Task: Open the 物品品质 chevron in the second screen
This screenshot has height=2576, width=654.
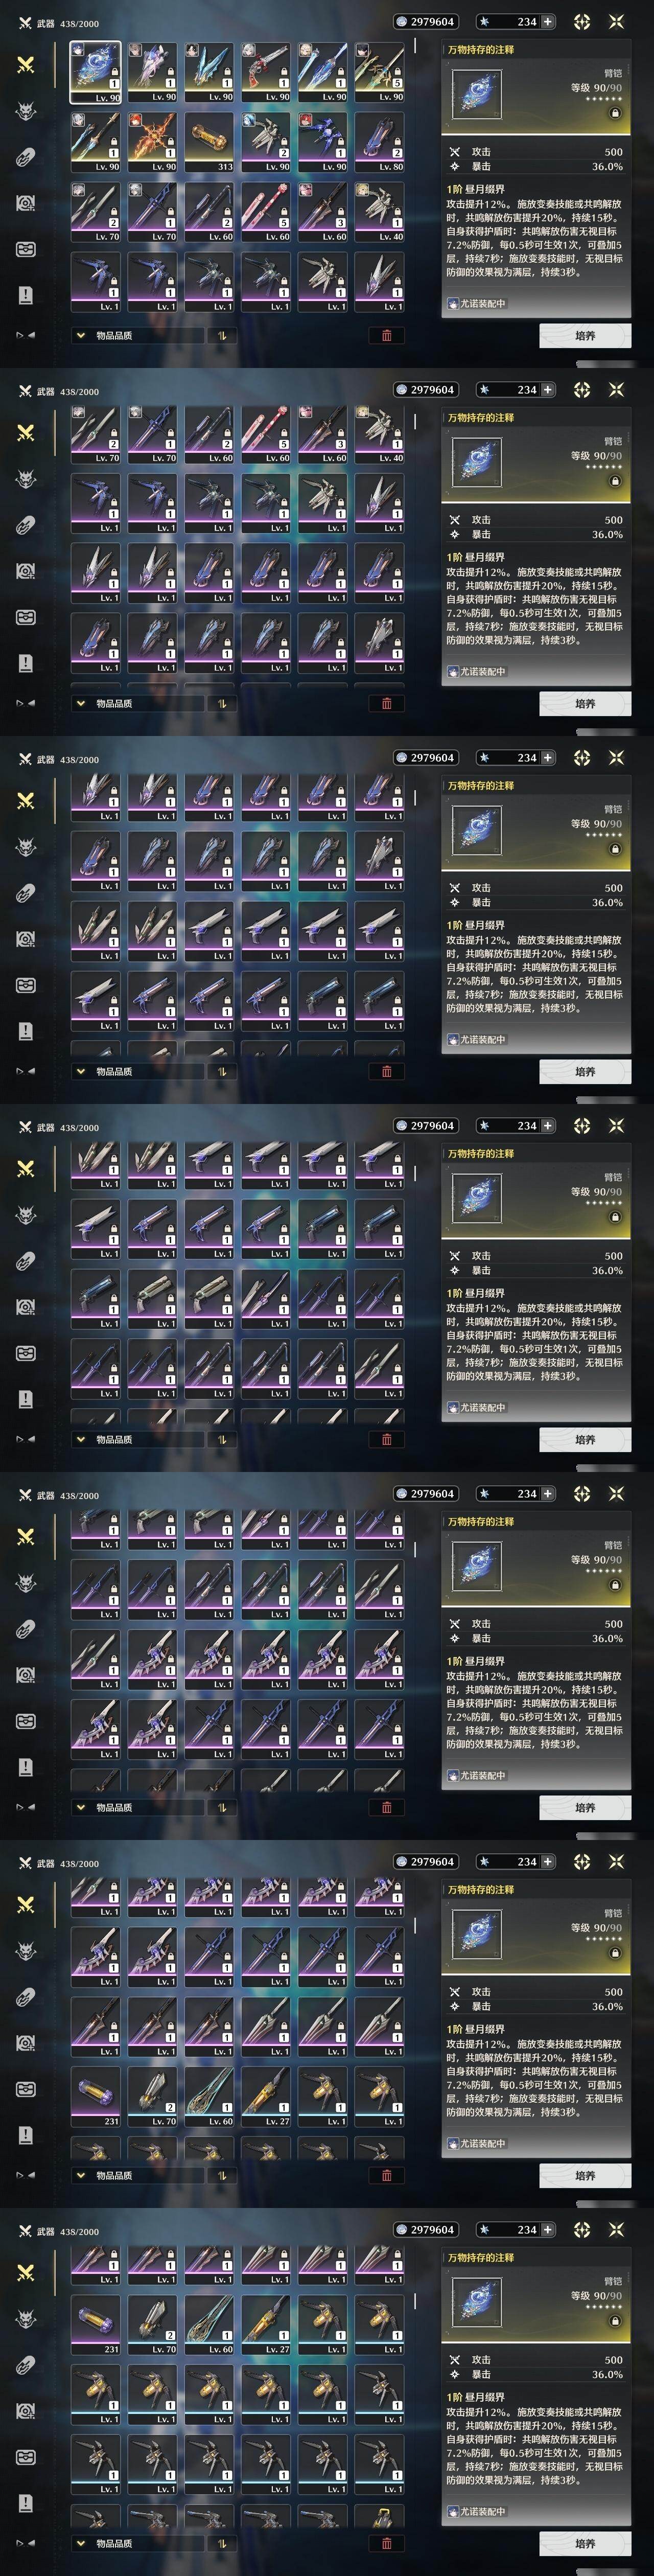Action: (81, 704)
